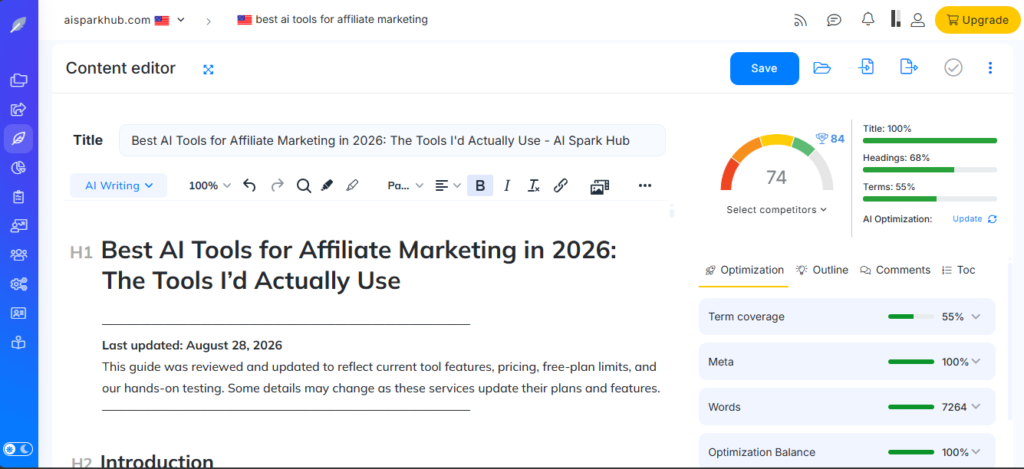Click the Terms: 55% progress bar
Viewport: 1024px width, 469px height.
[x=930, y=199]
